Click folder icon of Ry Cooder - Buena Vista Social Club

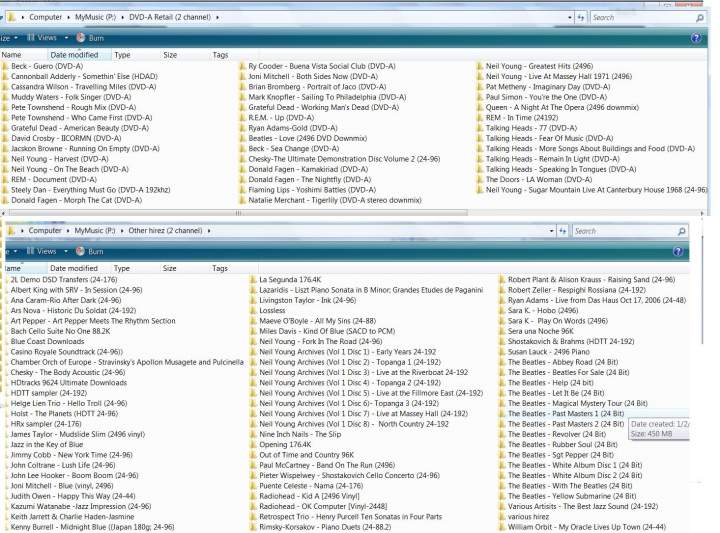pyautogui.click(x=242, y=66)
